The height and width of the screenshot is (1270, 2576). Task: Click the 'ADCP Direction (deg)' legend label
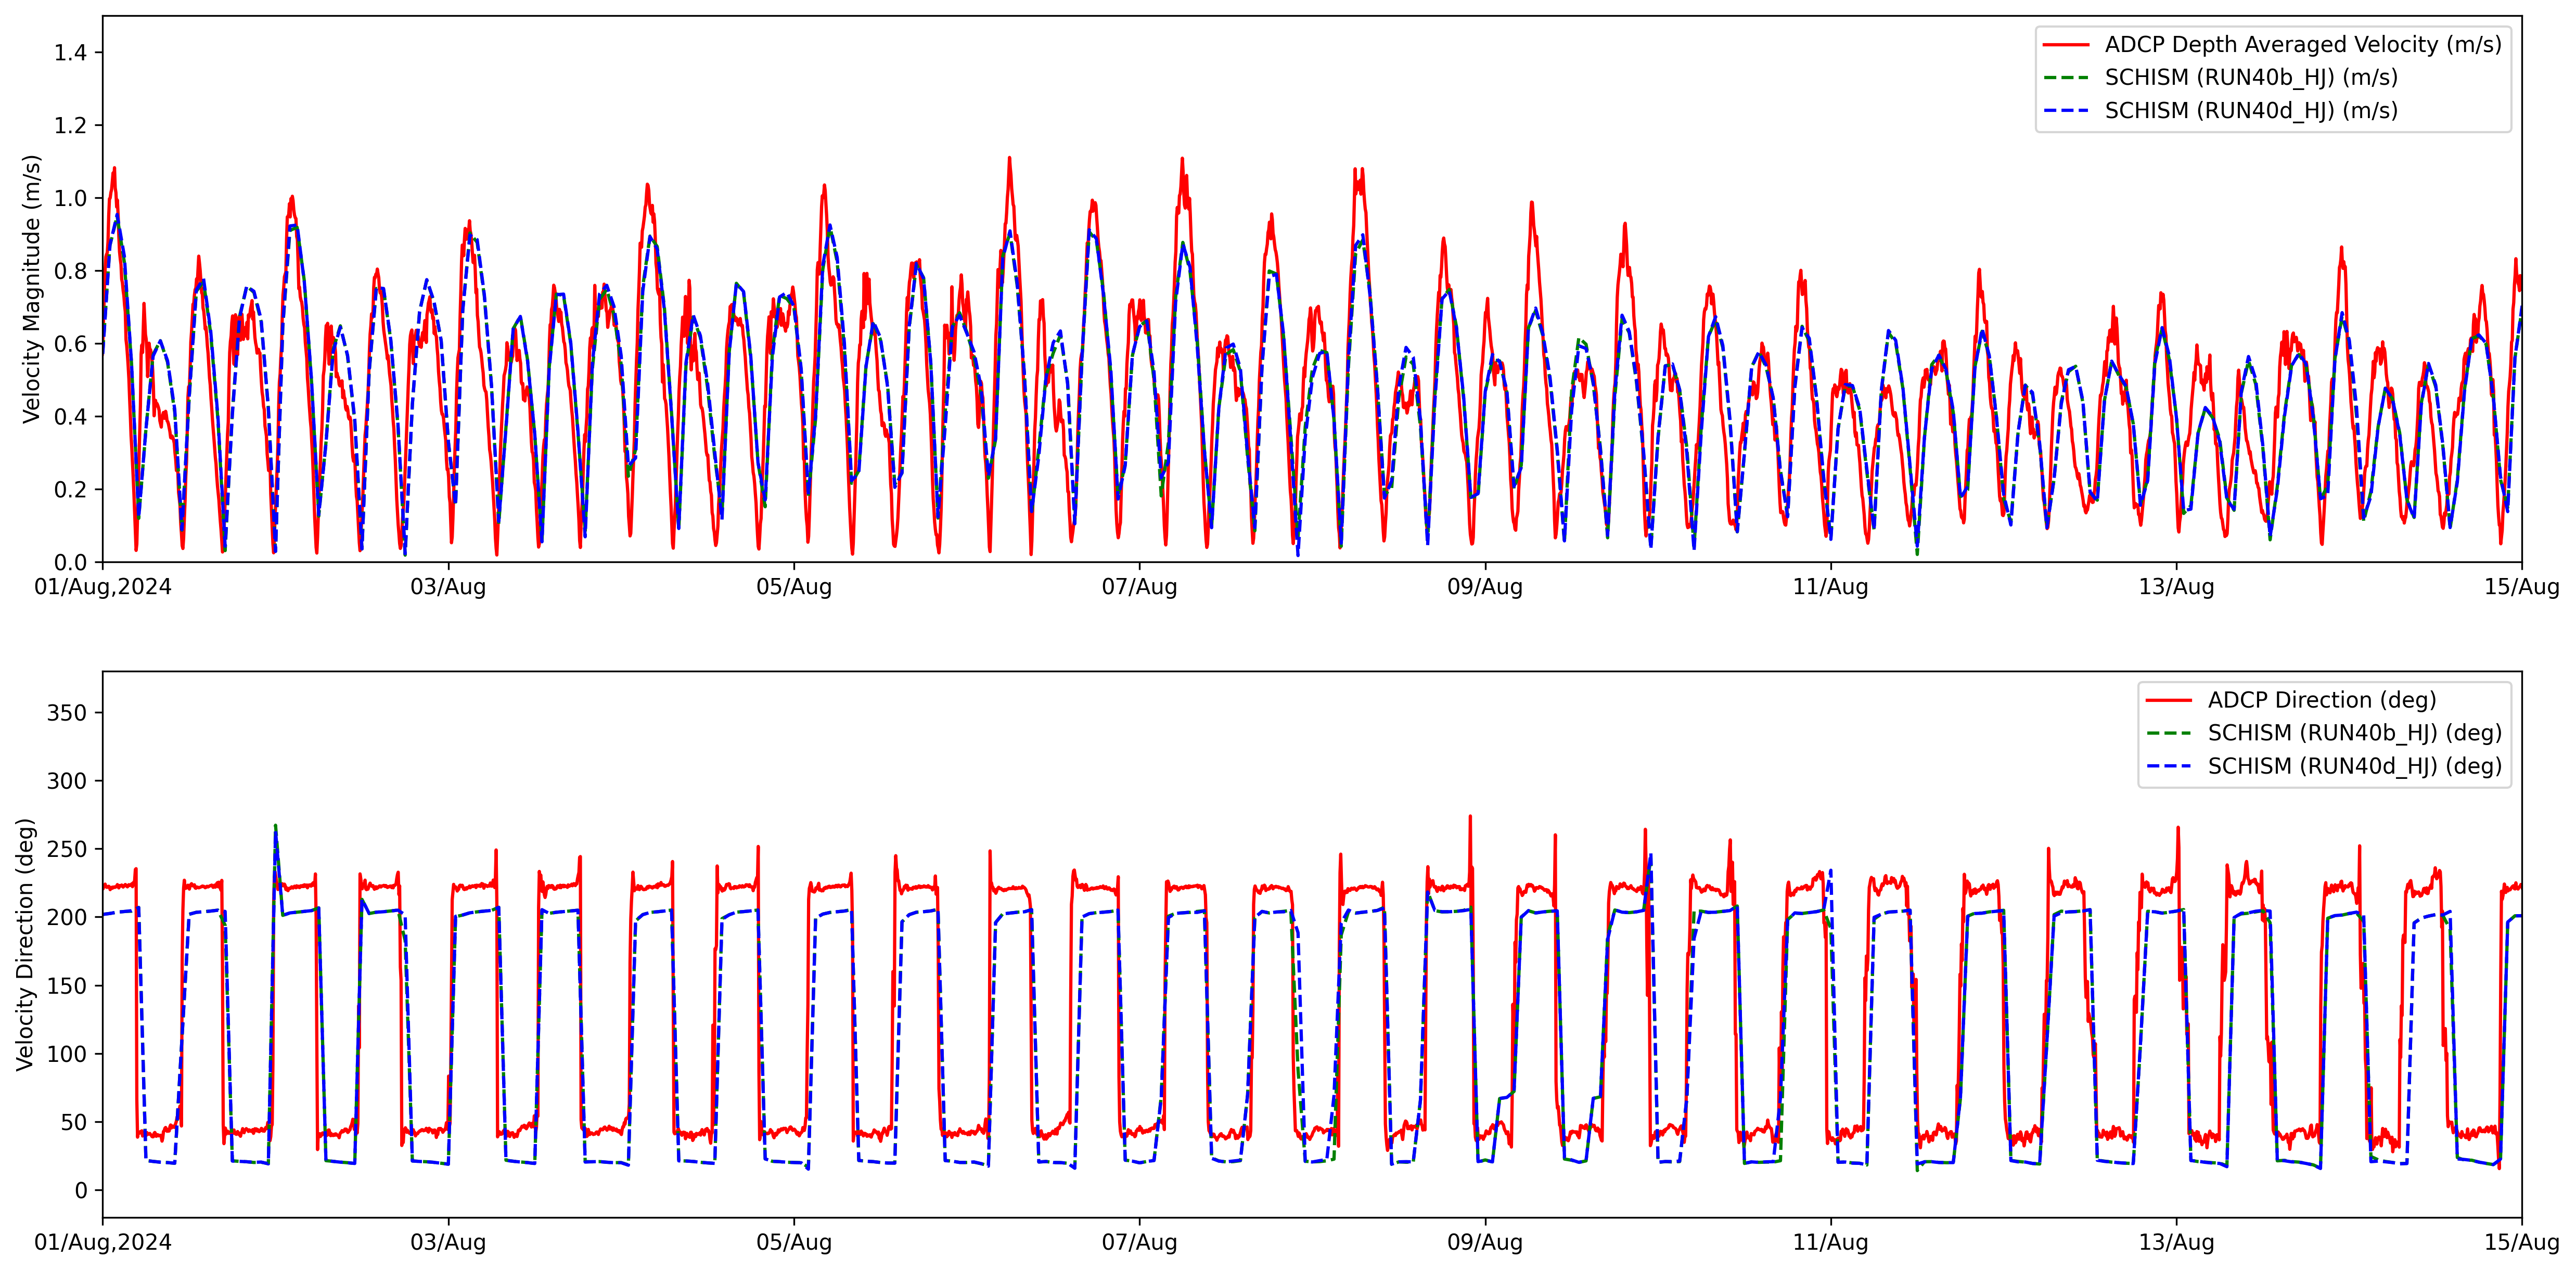[2322, 700]
